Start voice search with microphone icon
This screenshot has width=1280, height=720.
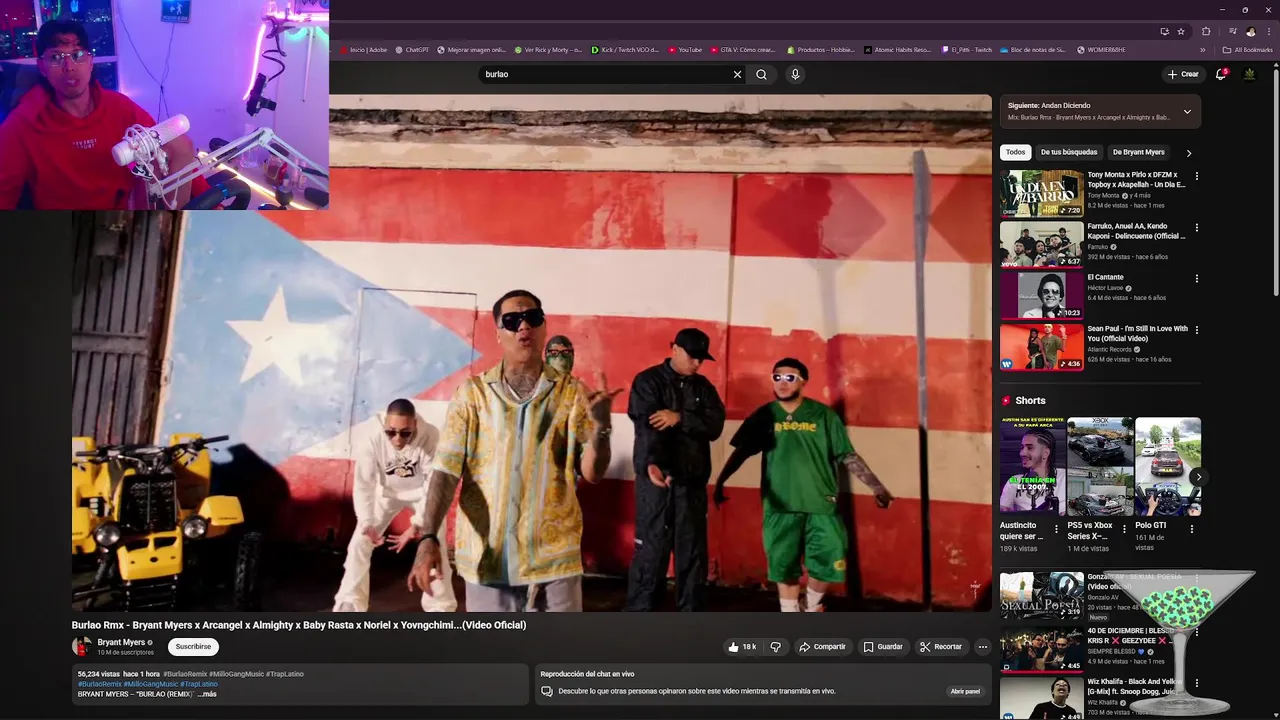click(x=795, y=74)
